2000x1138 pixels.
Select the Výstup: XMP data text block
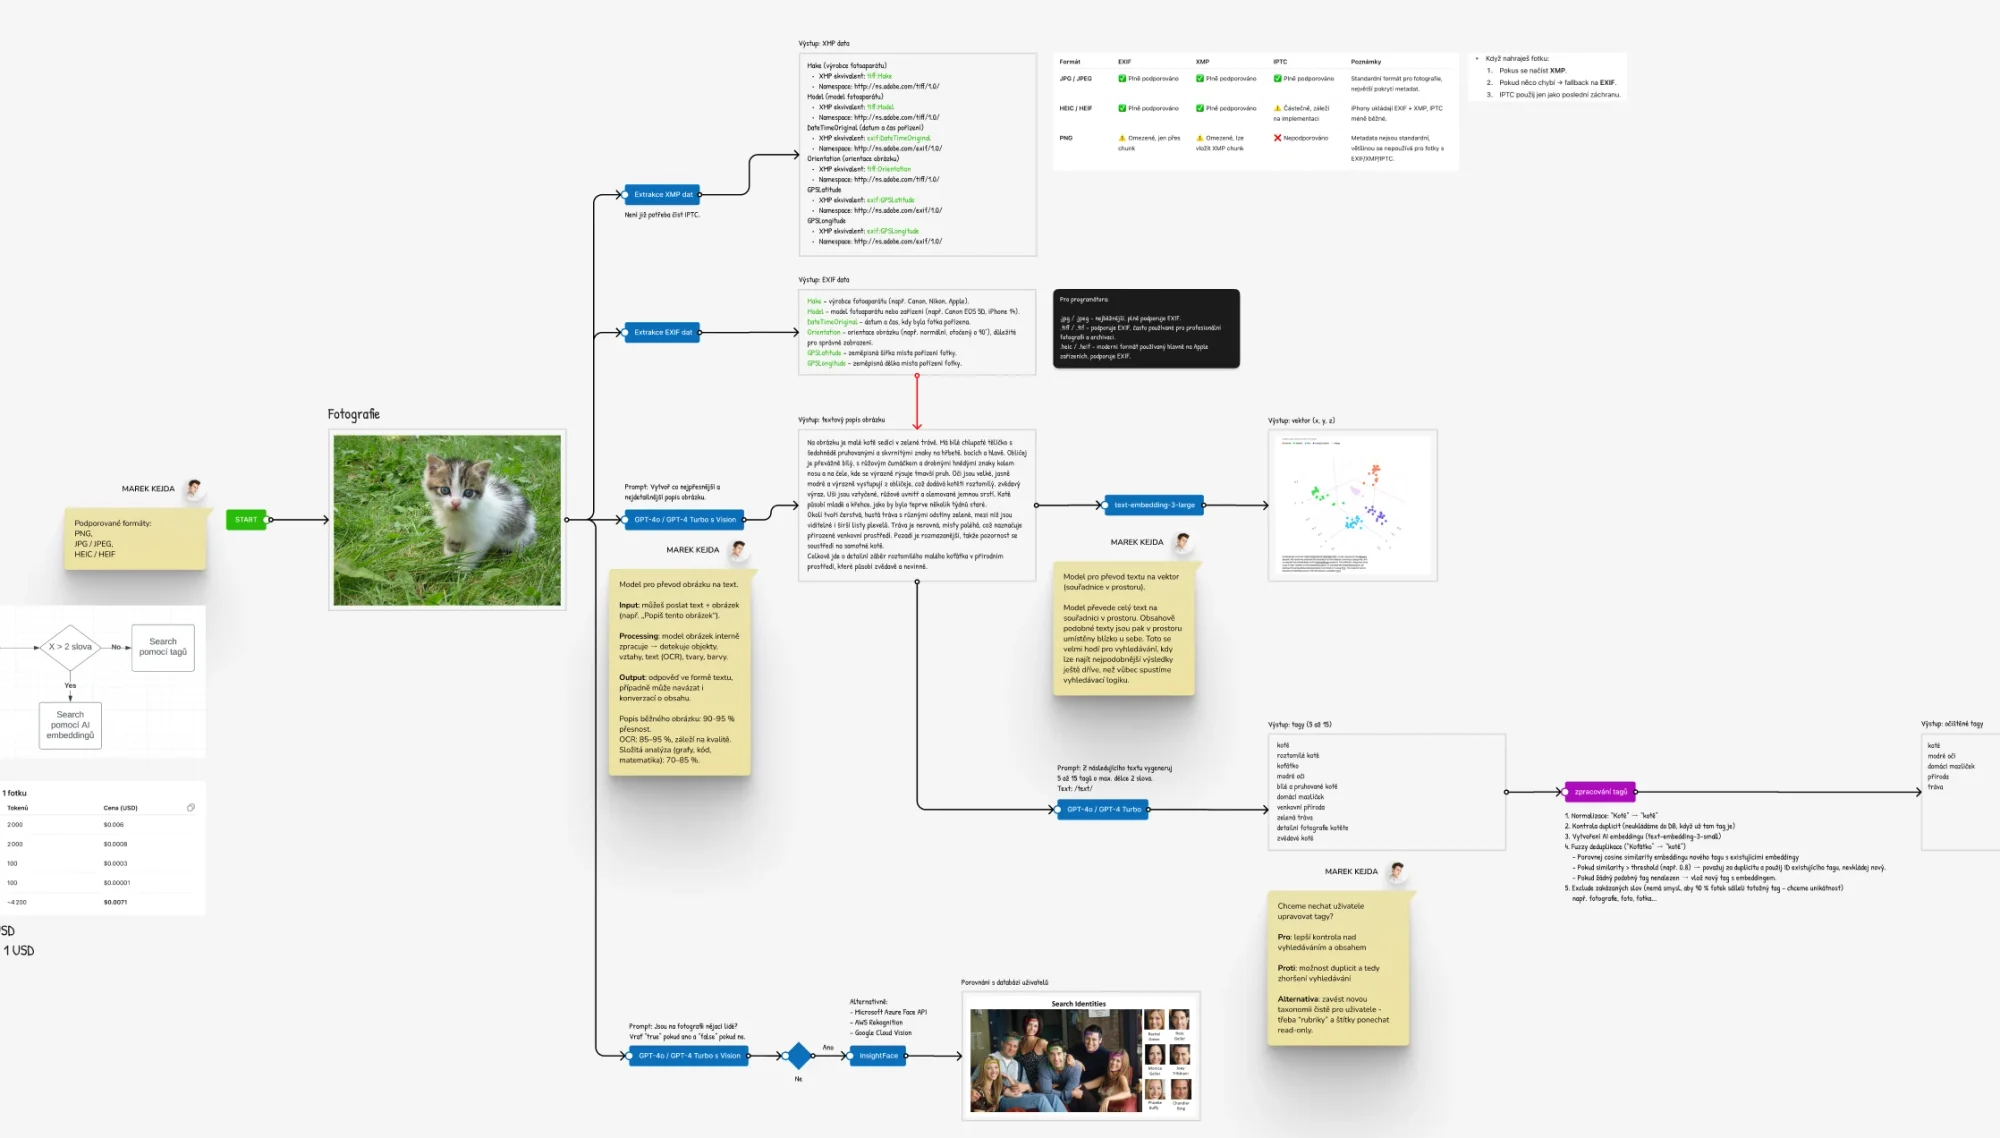[x=917, y=154]
